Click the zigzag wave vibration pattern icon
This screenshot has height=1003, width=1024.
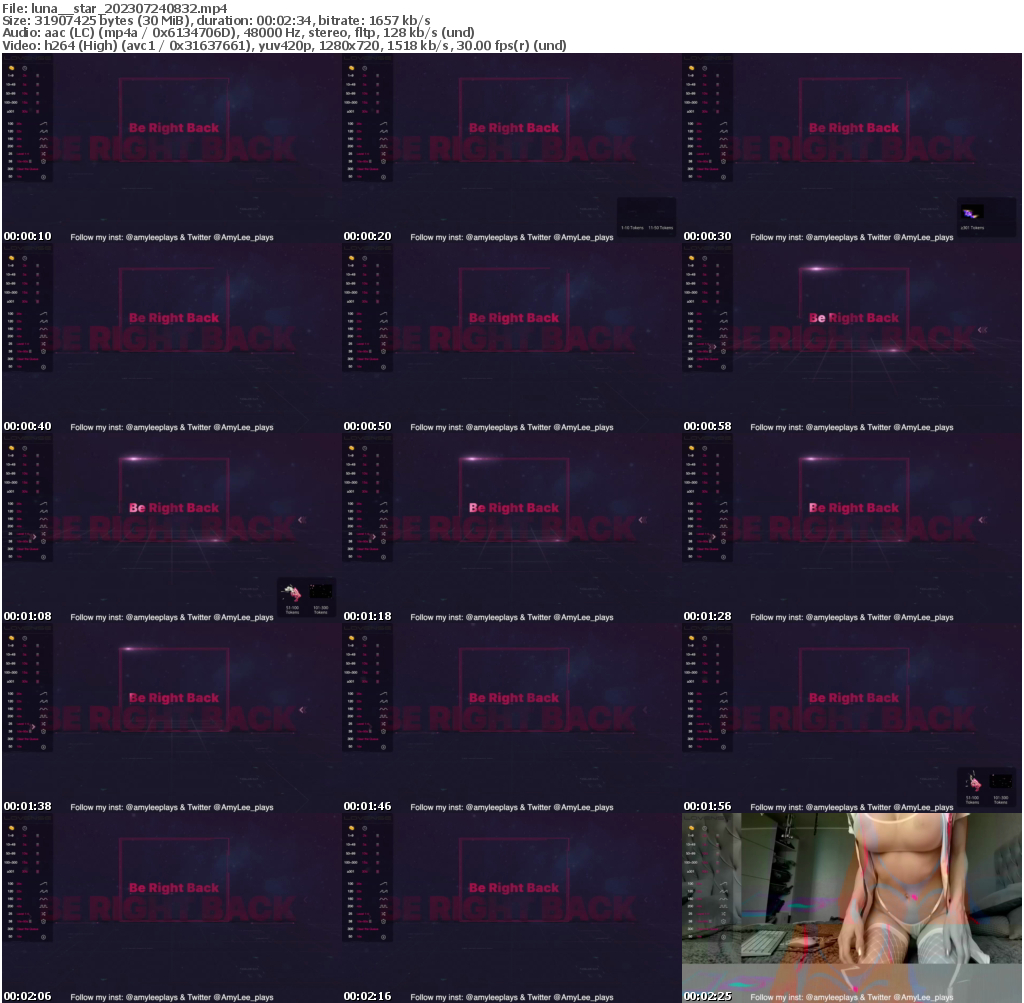point(43,131)
